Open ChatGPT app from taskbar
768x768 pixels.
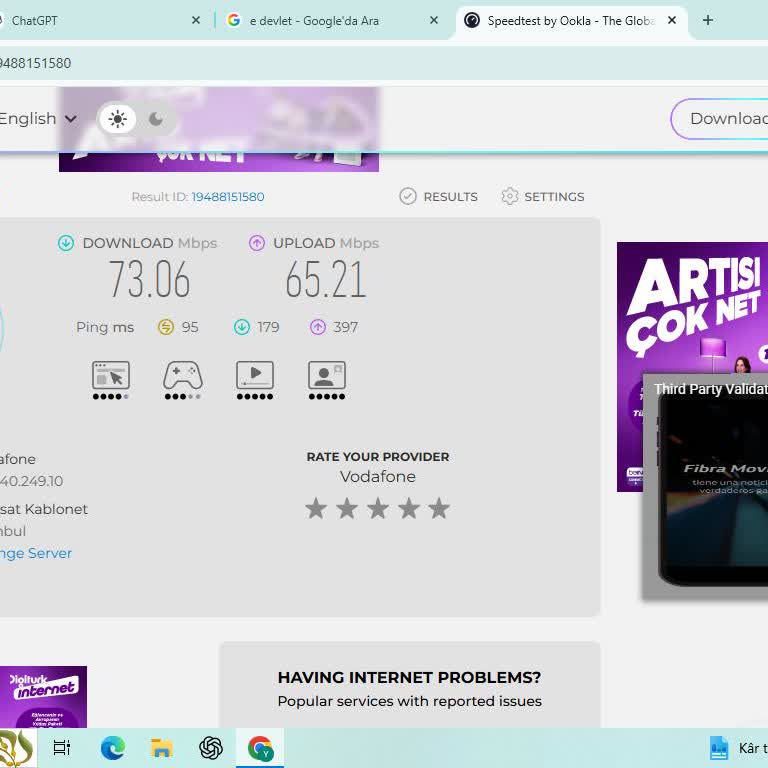click(x=211, y=748)
